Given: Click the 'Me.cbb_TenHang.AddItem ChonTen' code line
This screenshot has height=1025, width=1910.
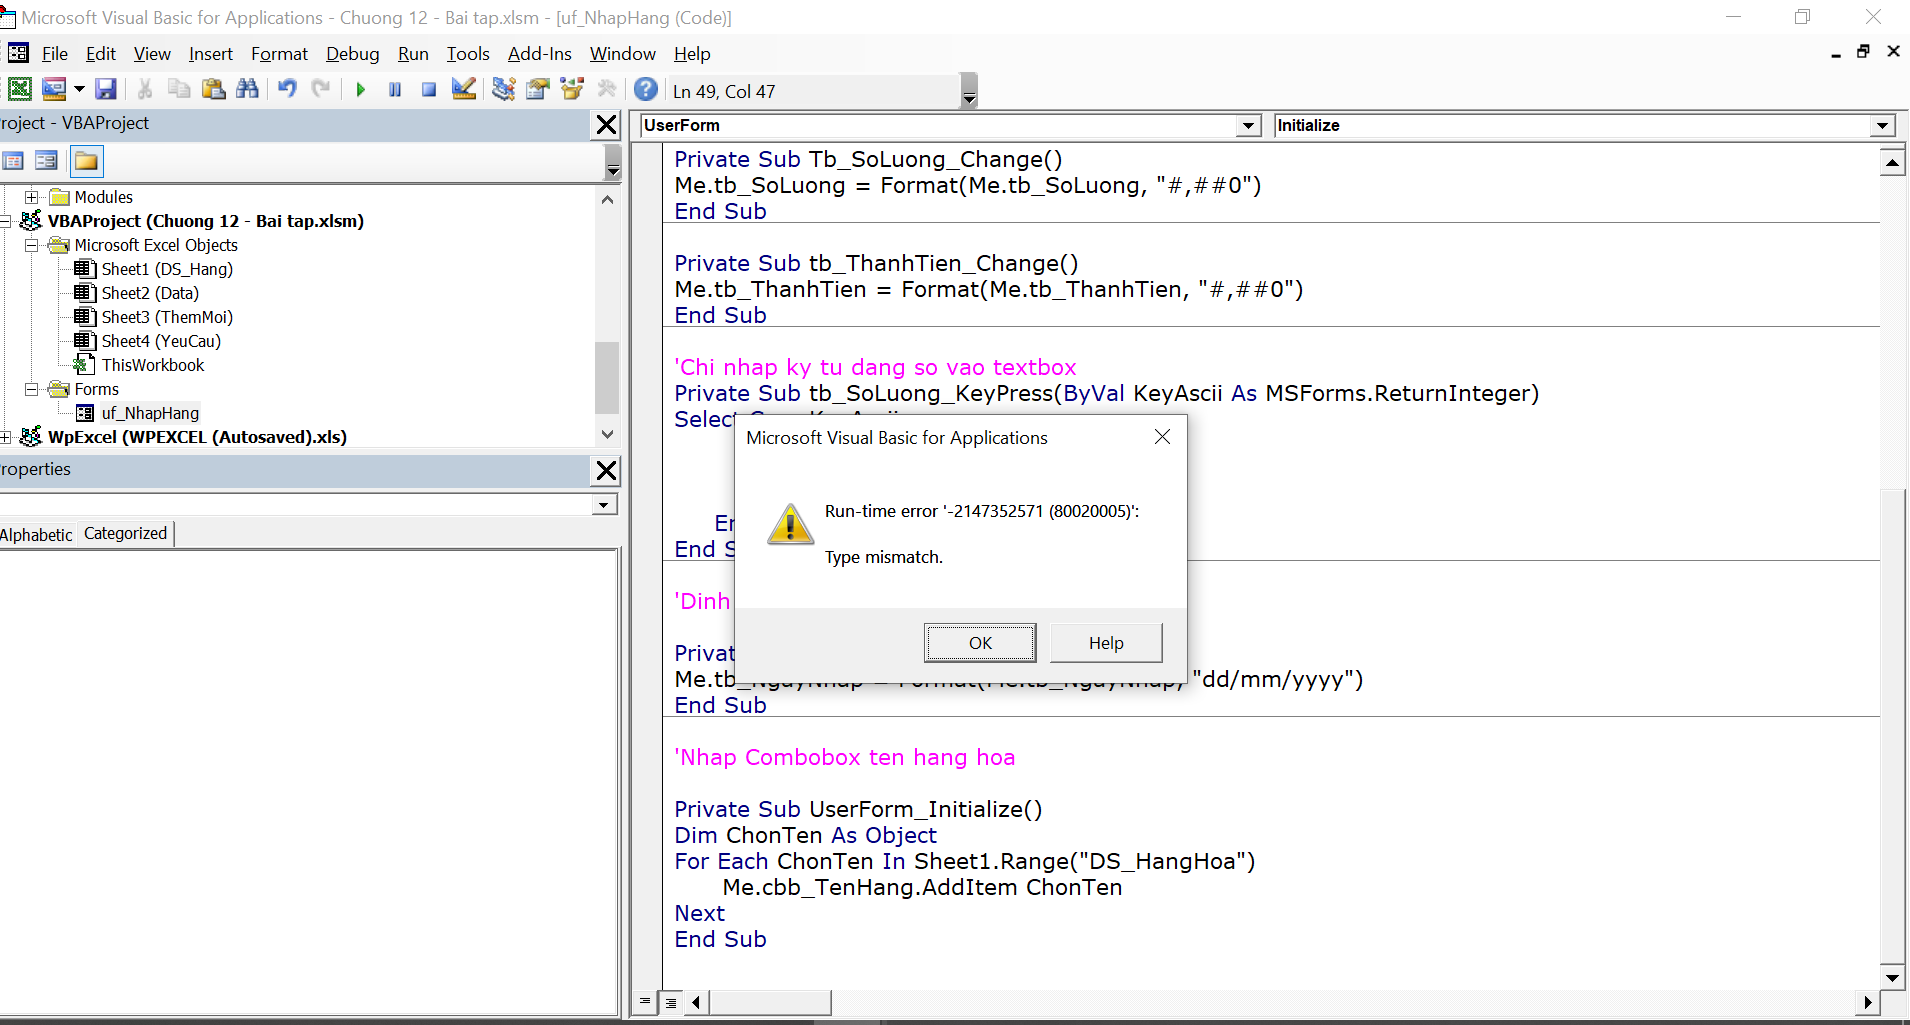Looking at the screenshot, I should 922,888.
